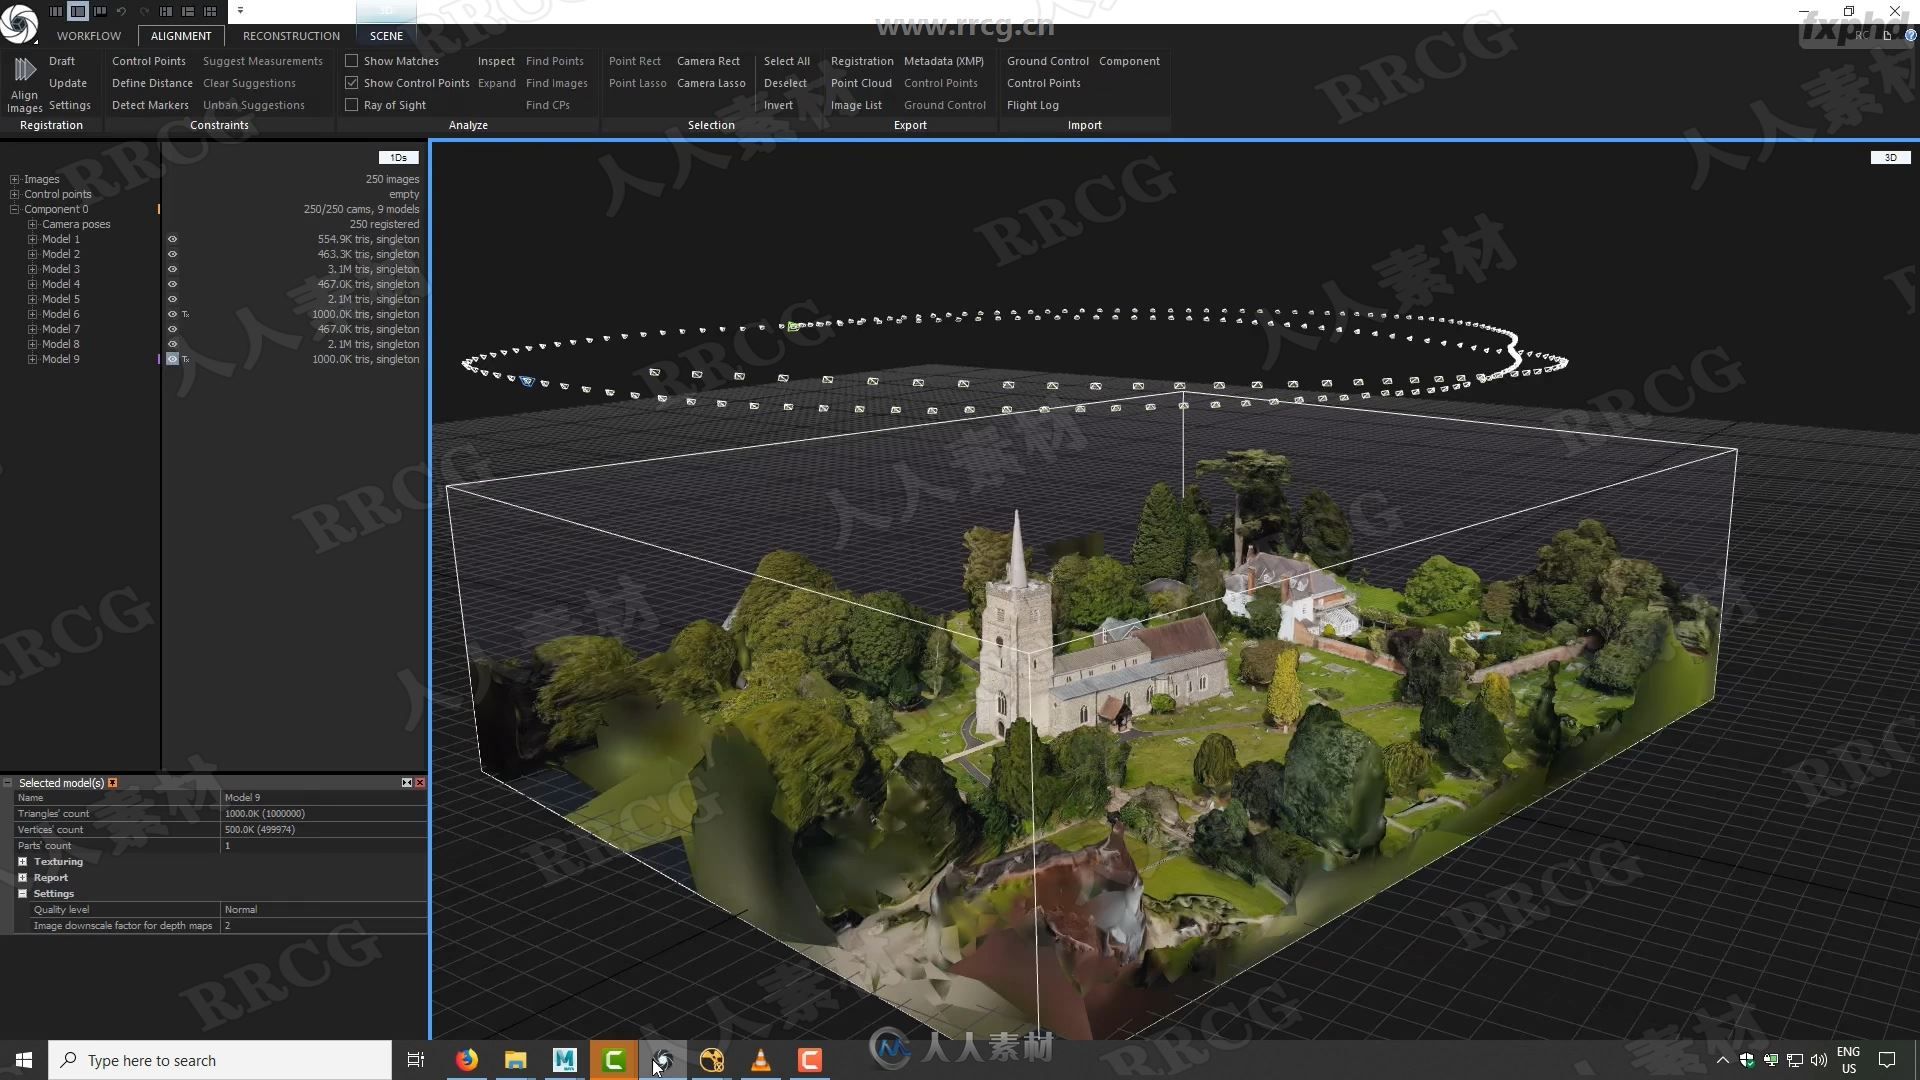The height and width of the screenshot is (1080, 1920).
Task: Enable Show Control Points checkbox
Action: click(x=351, y=82)
